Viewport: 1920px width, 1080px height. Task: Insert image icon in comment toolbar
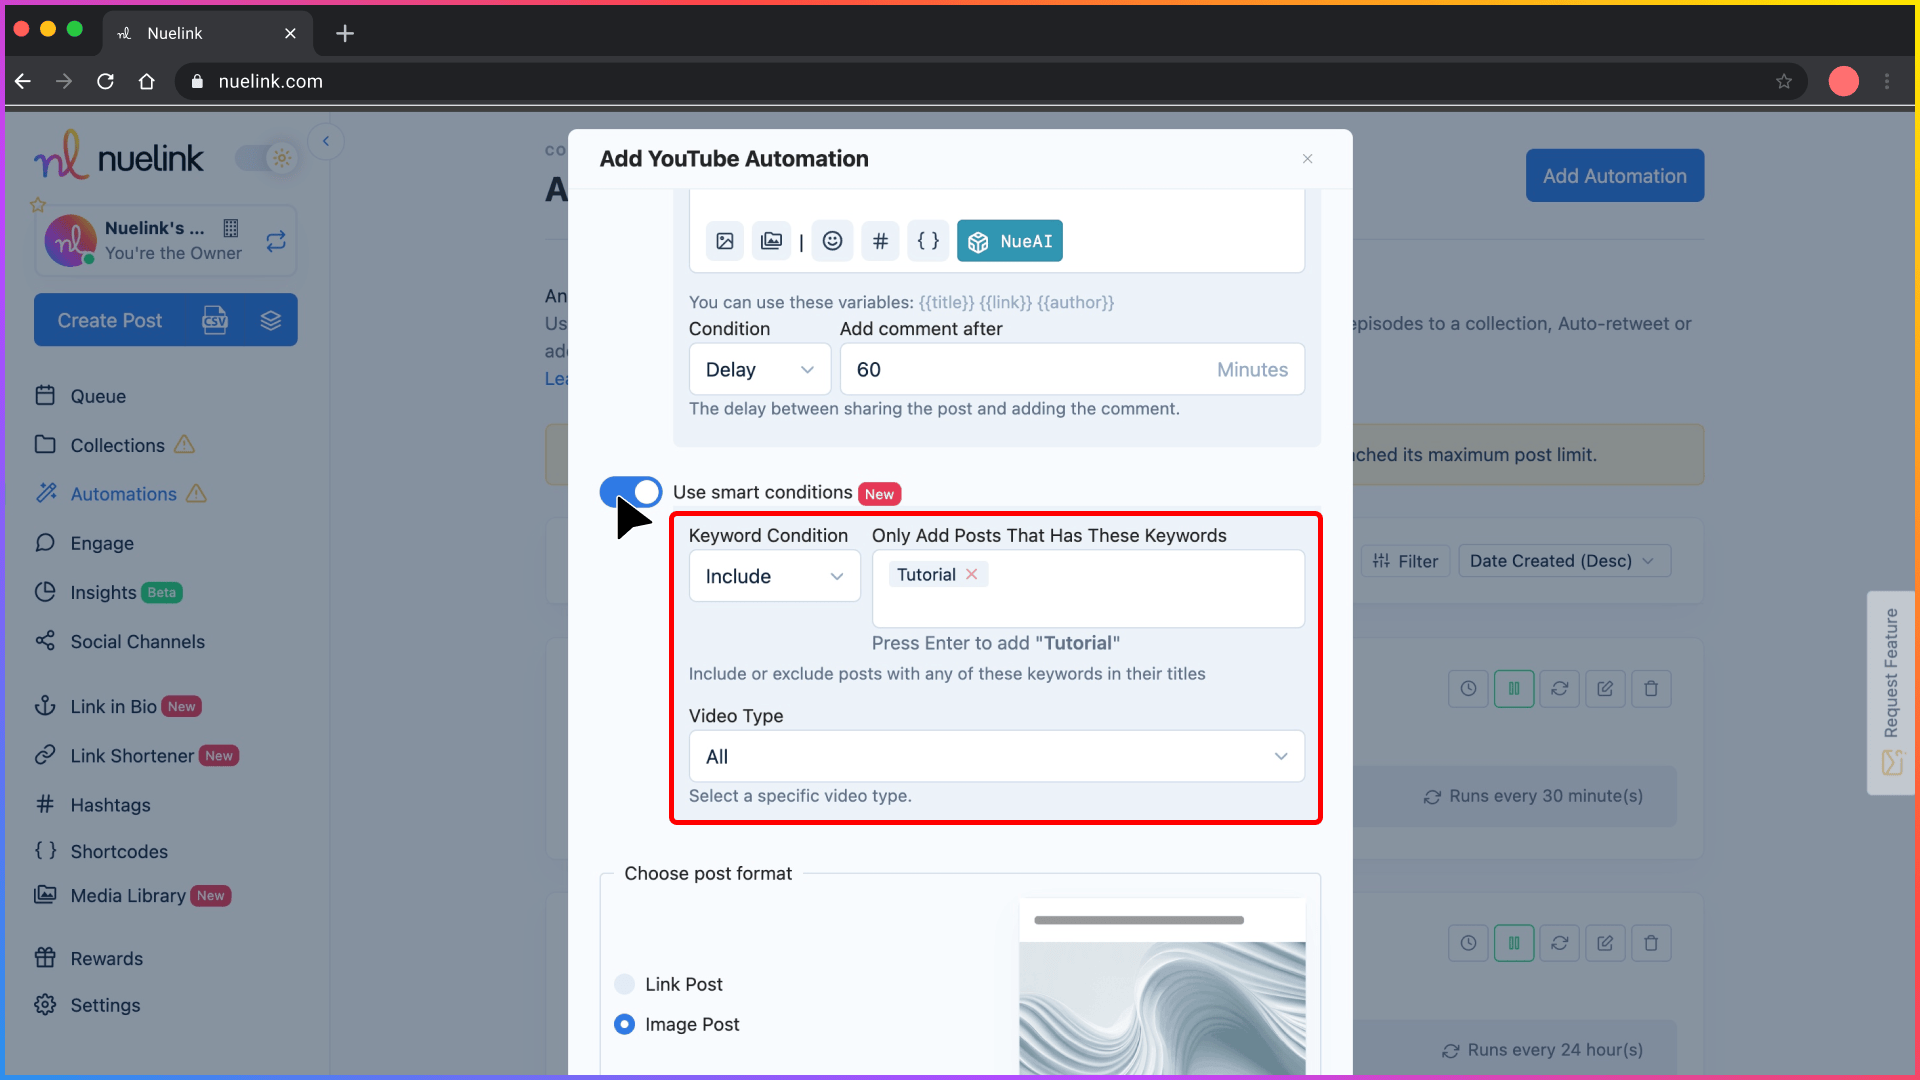pyautogui.click(x=725, y=241)
